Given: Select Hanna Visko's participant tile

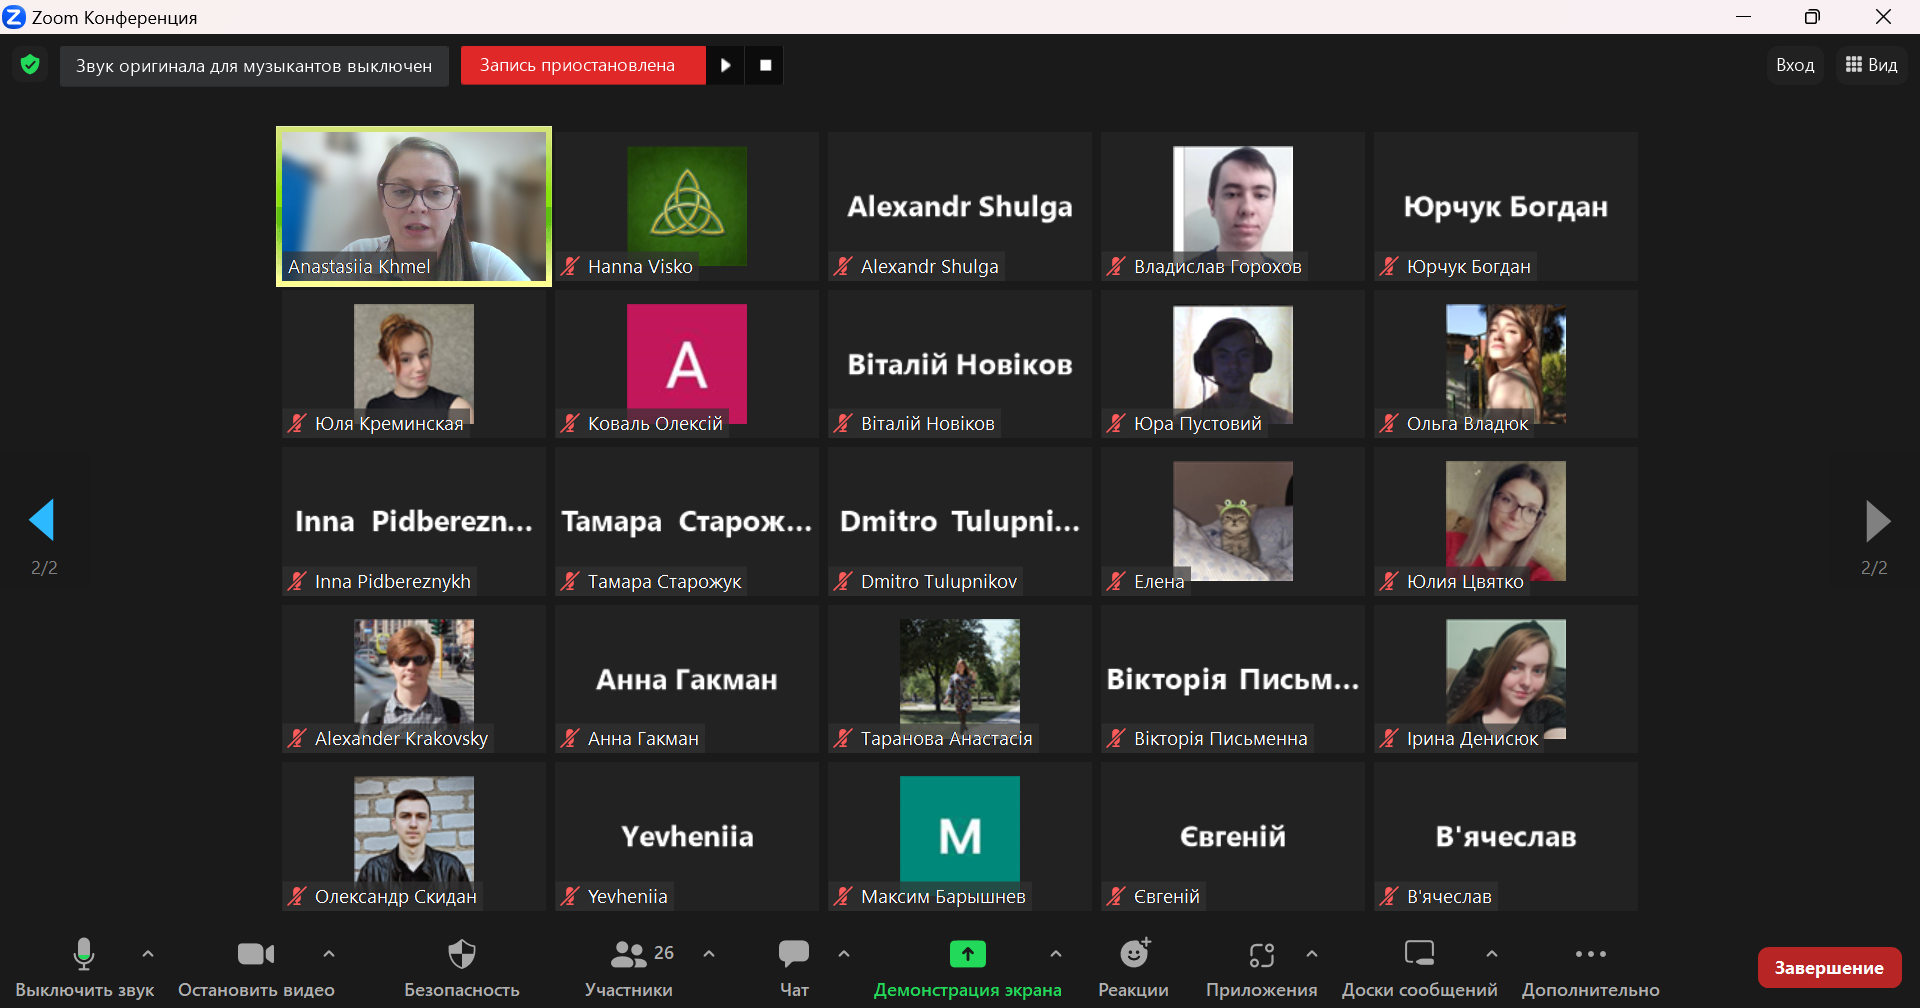Looking at the screenshot, I should point(687,206).
